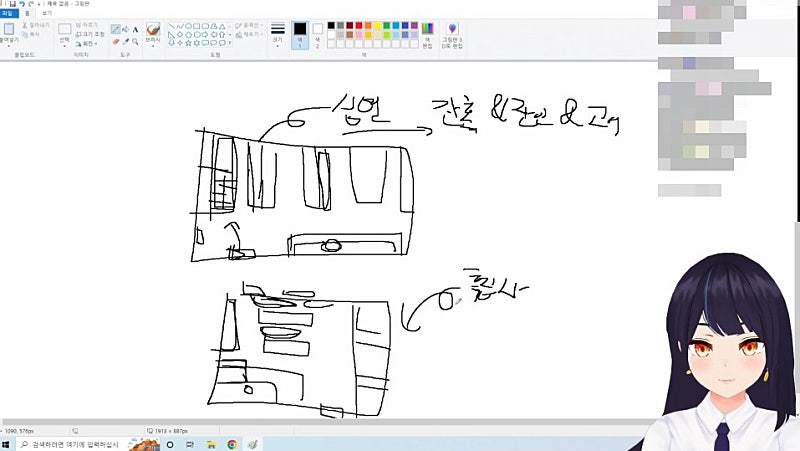
Task: Choose the Curve shape
Action: point(180,26)
